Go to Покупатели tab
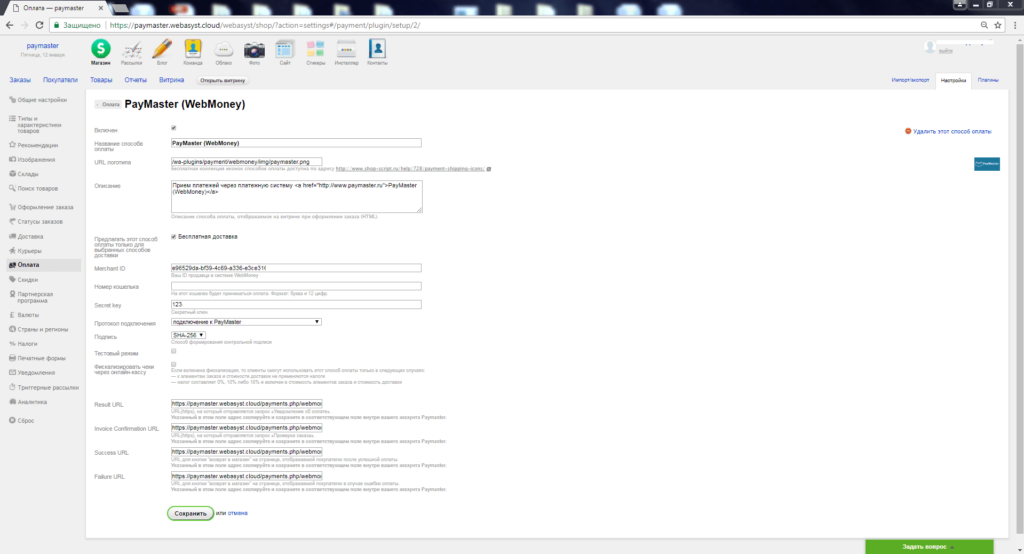This screenshot has height=554, width=1024. tap(60, 80)
